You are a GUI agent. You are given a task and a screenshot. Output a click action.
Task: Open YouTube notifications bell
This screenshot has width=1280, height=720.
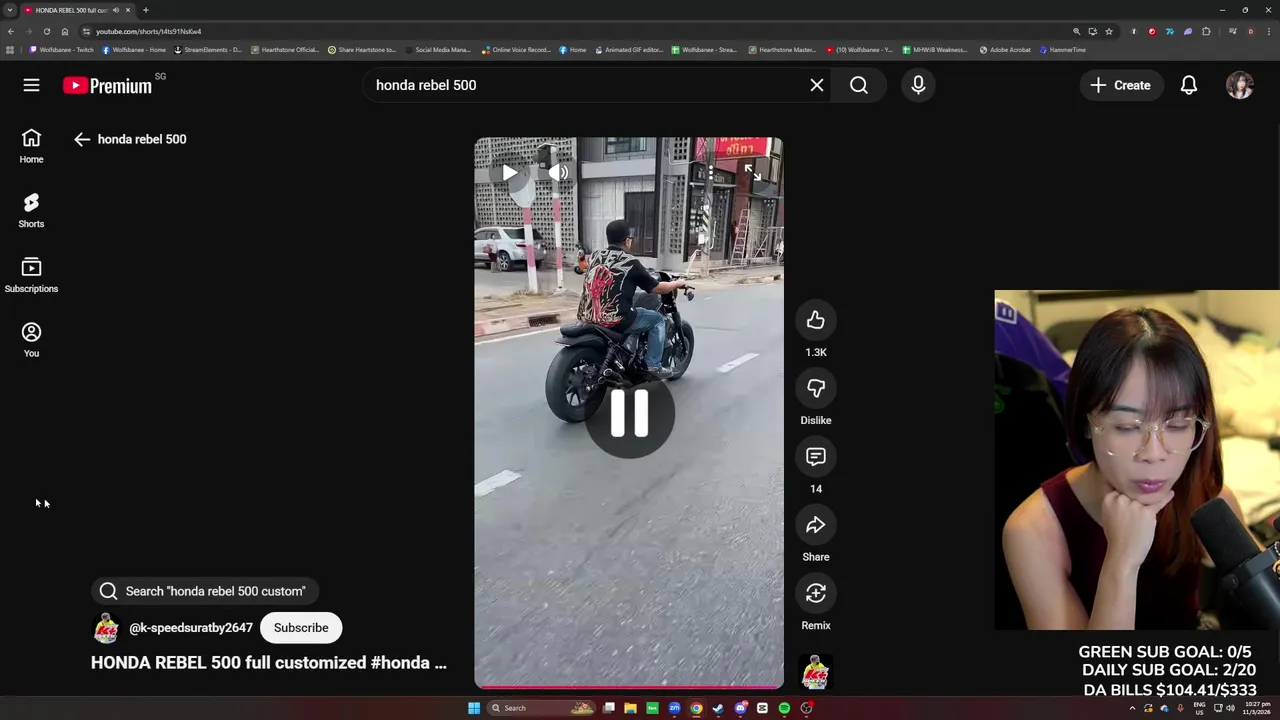tap(1189, 85)
